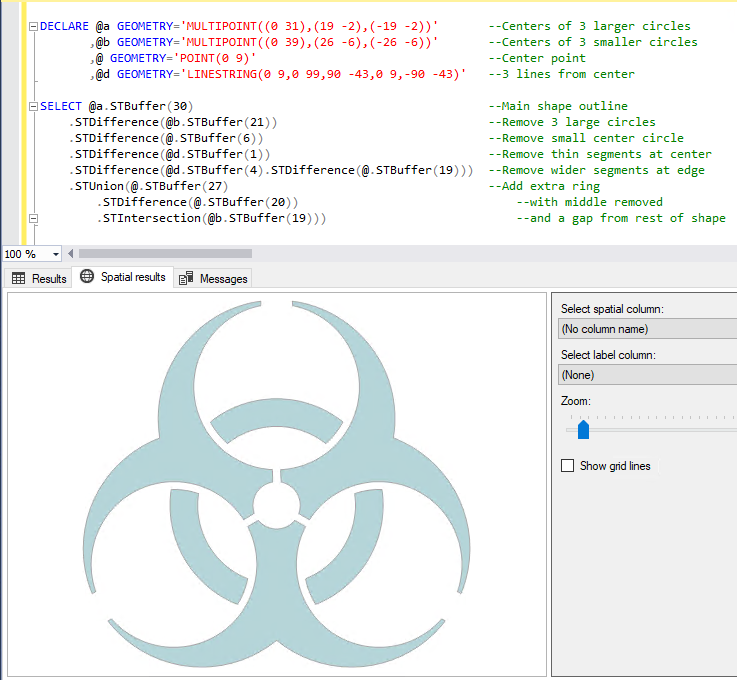
Task: Switch to the Messages tab
Action: [213, 278]
